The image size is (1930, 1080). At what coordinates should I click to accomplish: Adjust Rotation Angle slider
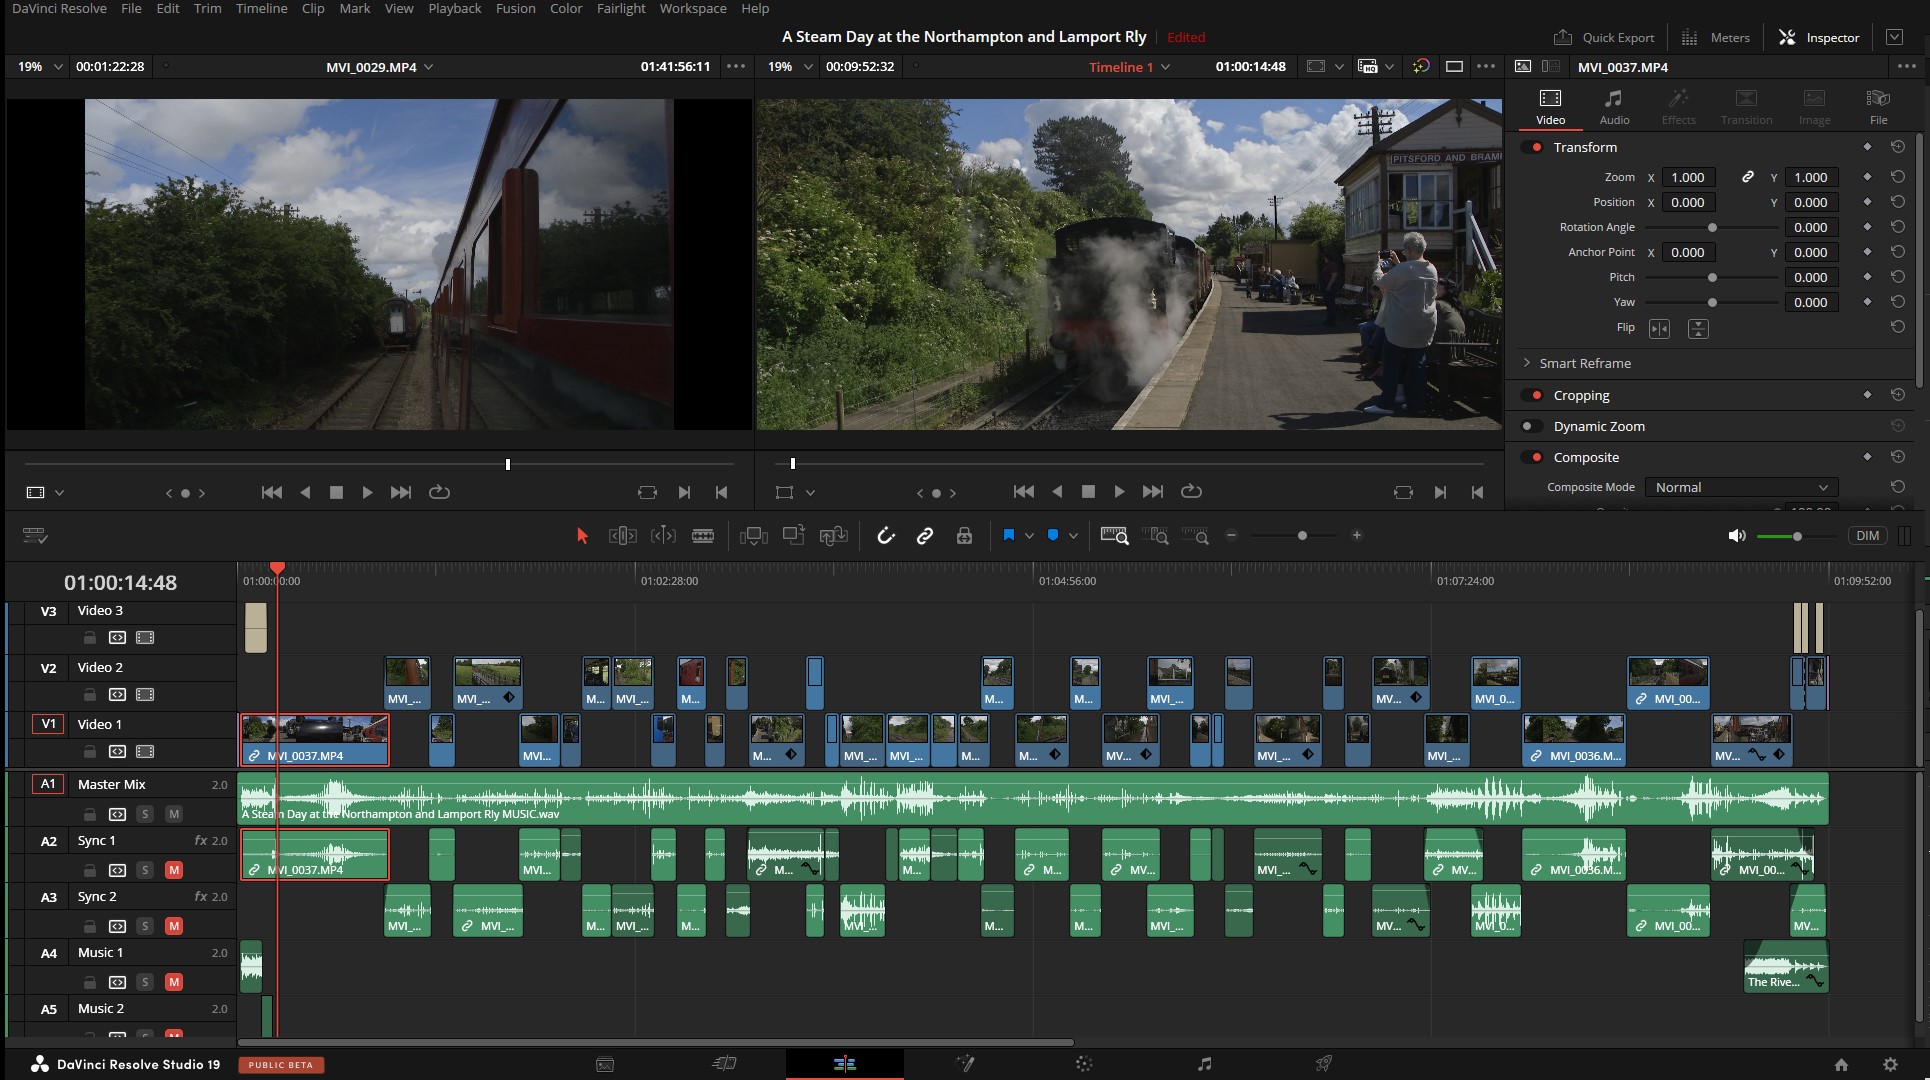pos(1712,227)
